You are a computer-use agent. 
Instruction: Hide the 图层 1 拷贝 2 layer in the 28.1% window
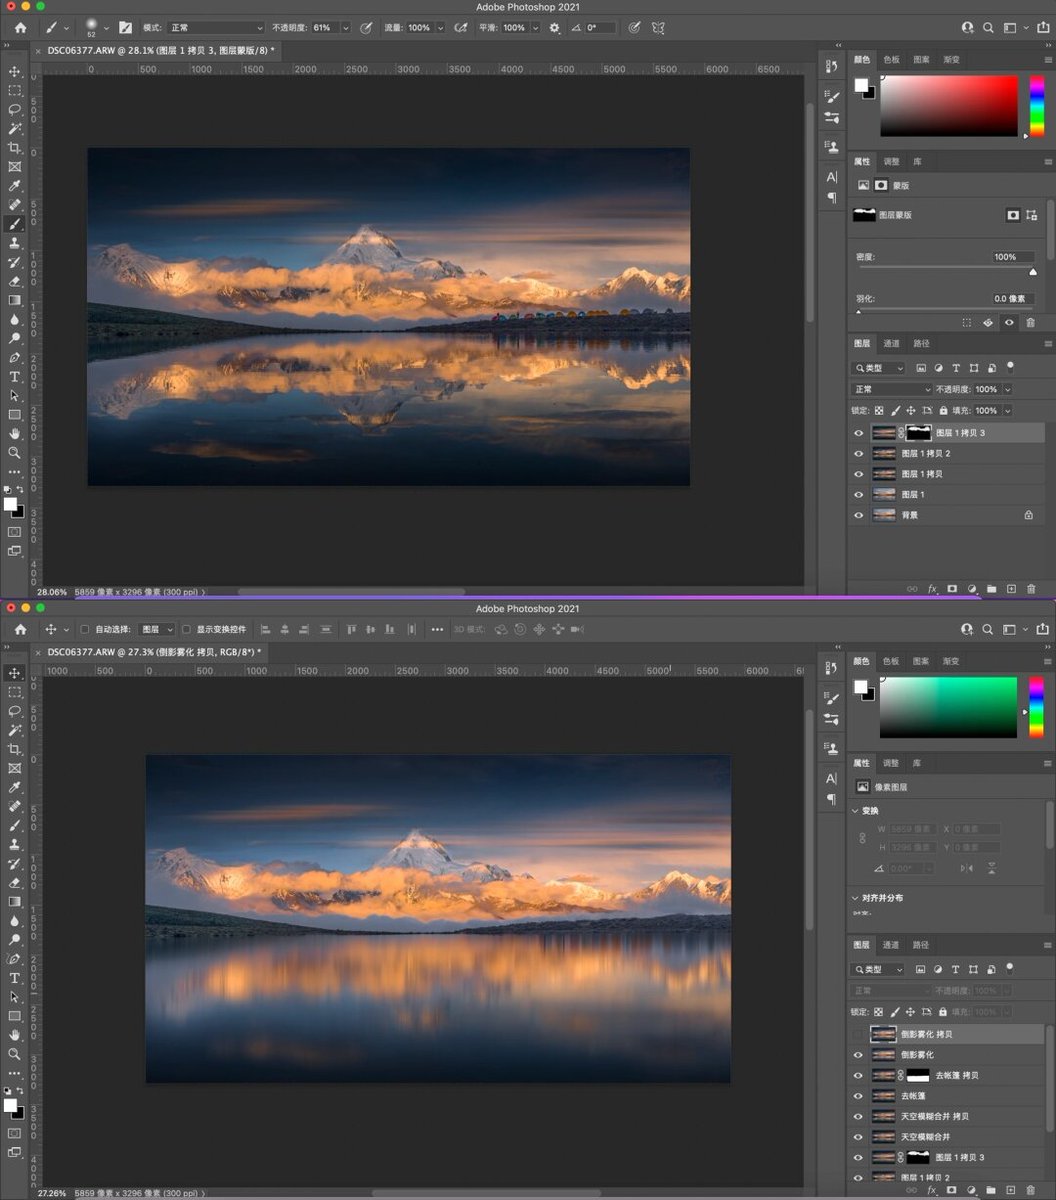point(858,454)
